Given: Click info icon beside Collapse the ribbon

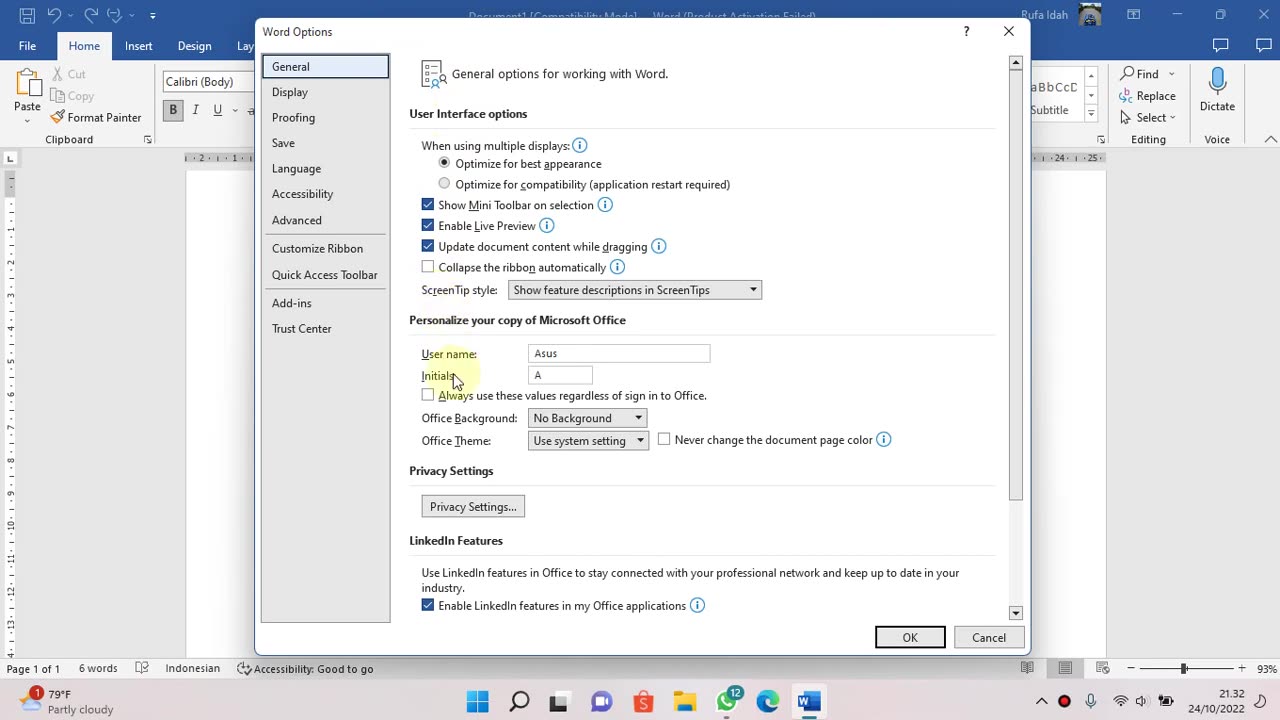Looking at the screenshot, I should tap(617, 267).
